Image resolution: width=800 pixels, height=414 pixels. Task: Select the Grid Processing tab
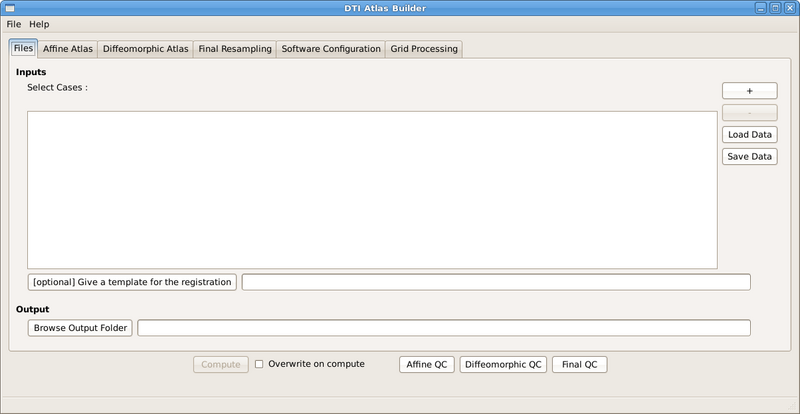pos(424,48)
